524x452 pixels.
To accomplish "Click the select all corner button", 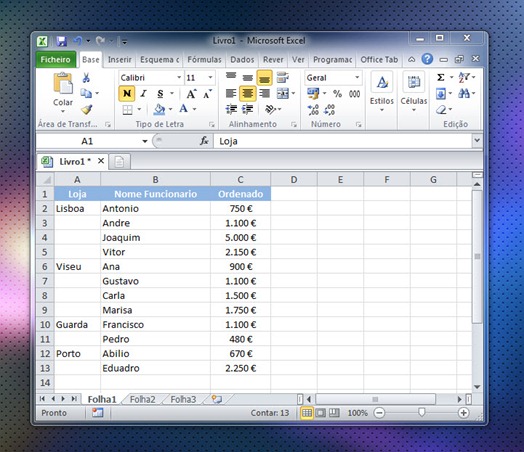I will pos(45,180).
